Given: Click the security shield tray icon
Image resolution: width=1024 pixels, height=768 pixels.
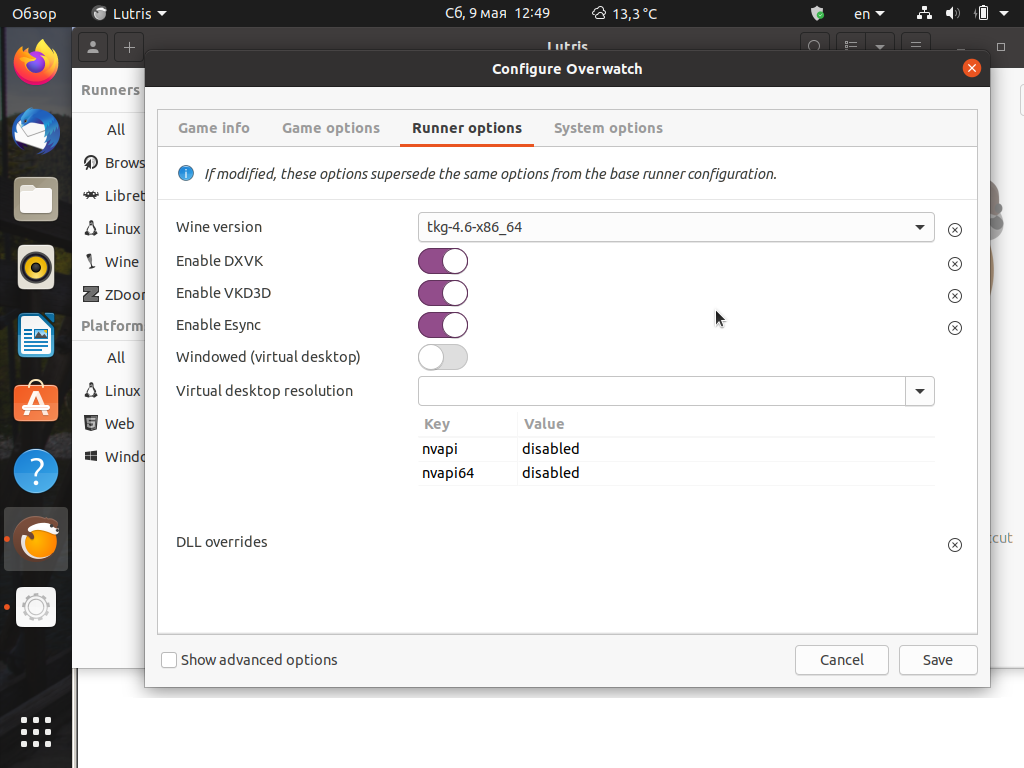Looking at the screenshot, I should pos(817,13).
